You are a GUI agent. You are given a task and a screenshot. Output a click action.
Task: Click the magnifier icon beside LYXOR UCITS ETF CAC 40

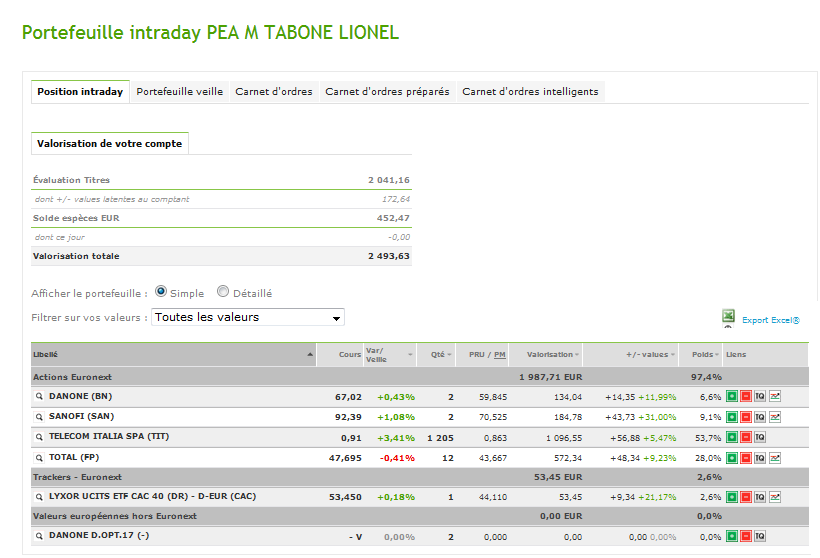[x=39, y=497]
